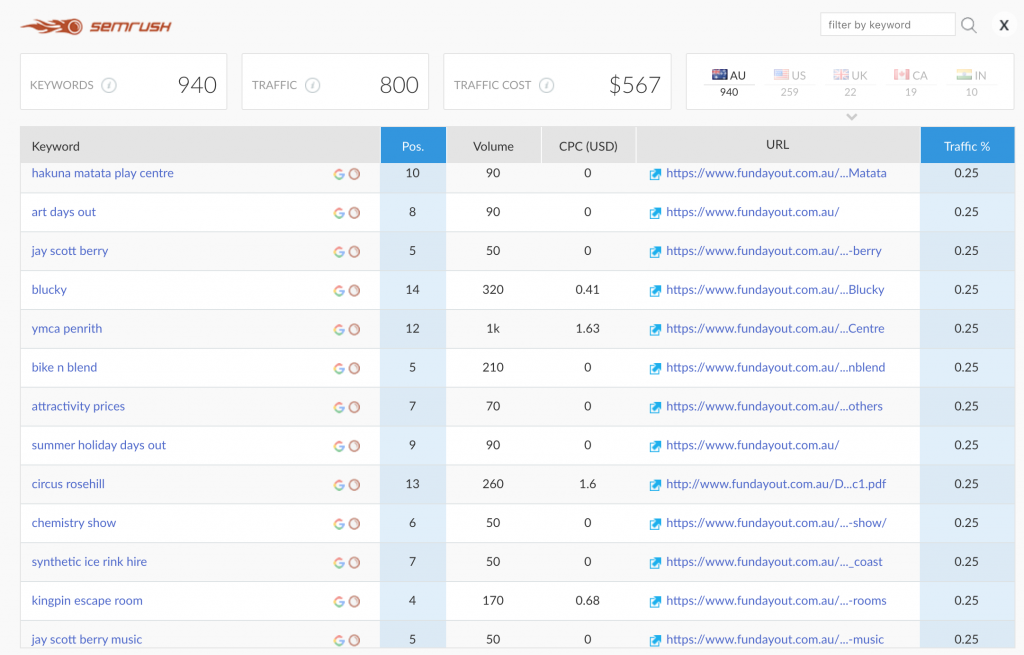Viewport: 1024px width, 655px height.
Task: Click Google icon for blucky
Action: tap(339, 291)
